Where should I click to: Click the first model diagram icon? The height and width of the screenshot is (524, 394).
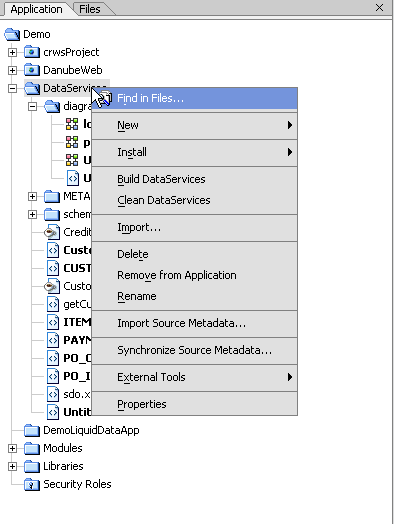[72, 124]
